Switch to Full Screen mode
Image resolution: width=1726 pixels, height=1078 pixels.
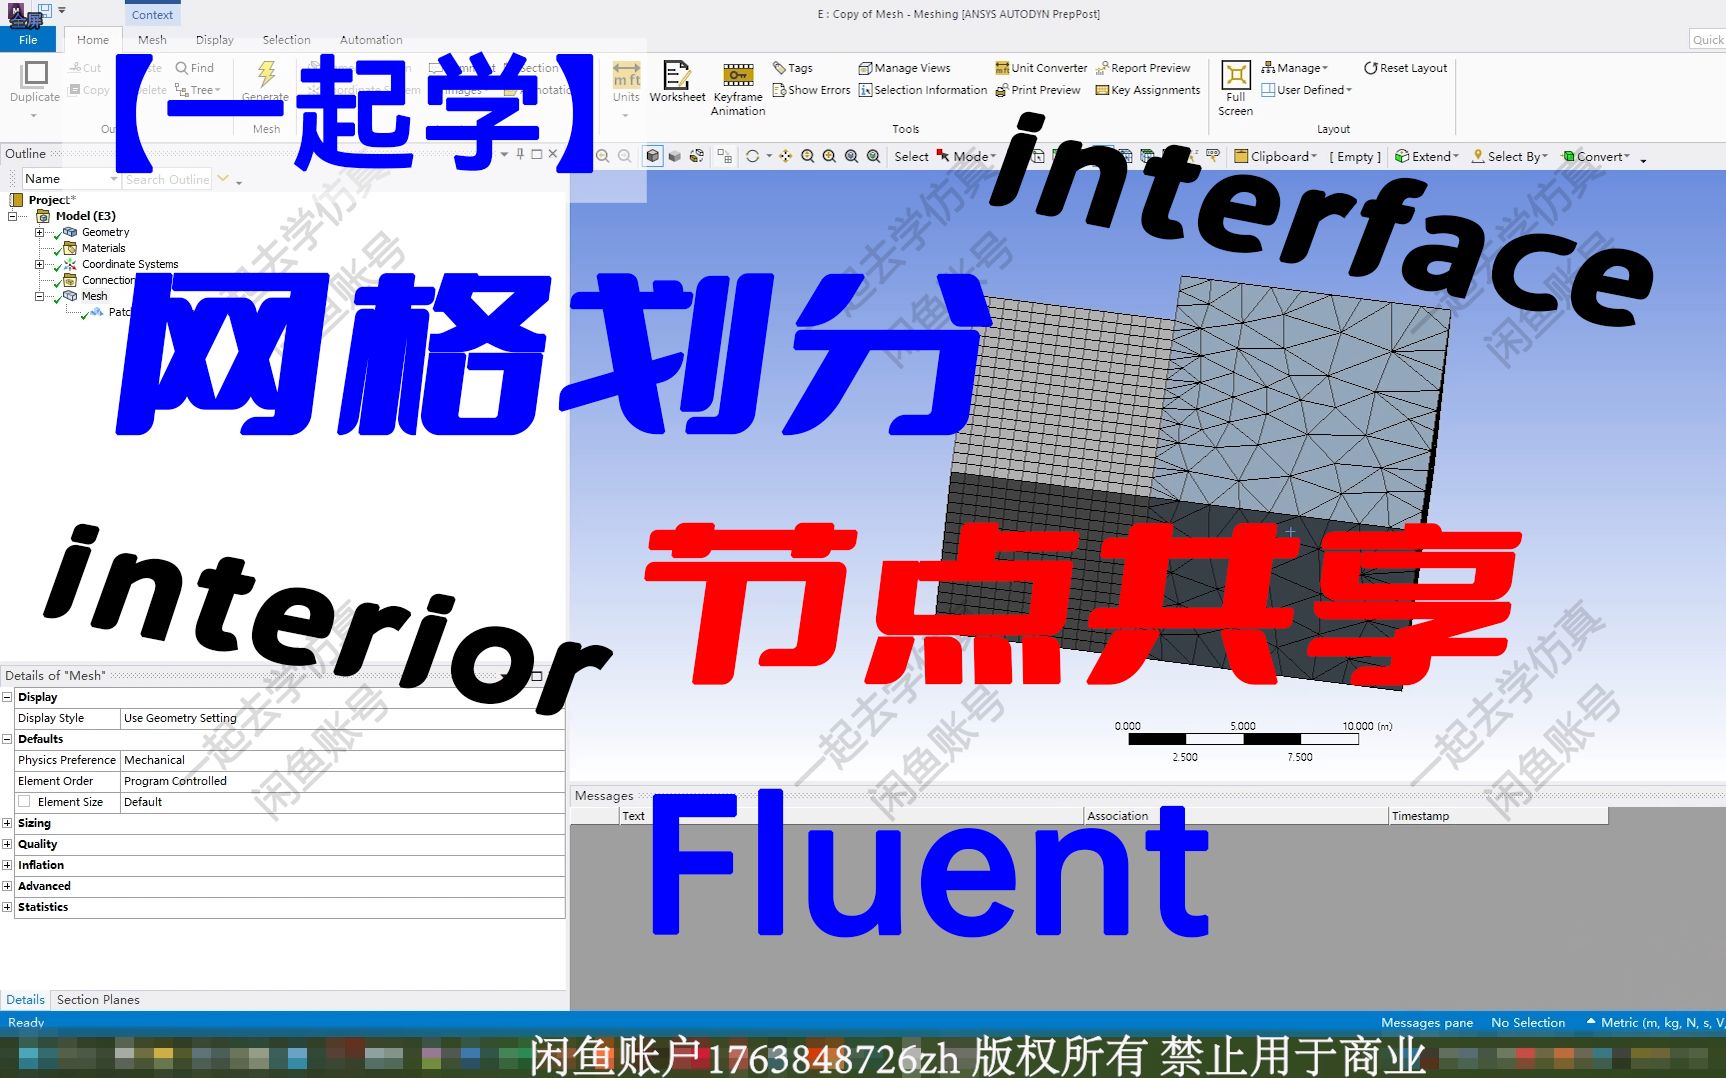(1236, 88)
